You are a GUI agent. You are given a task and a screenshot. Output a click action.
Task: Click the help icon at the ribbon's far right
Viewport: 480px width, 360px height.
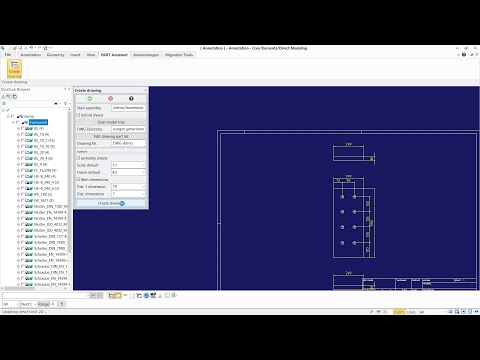(x=464, y=55)
